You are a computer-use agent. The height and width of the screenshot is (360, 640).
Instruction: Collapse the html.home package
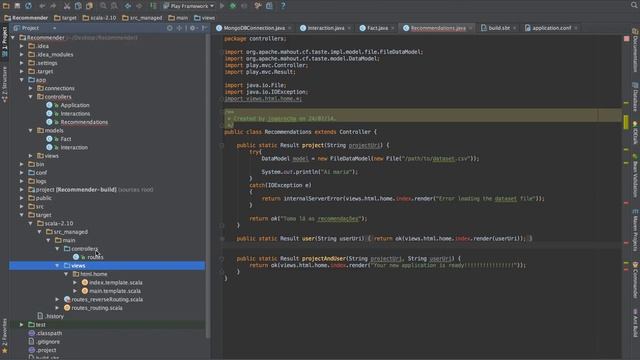pos(66,274)
